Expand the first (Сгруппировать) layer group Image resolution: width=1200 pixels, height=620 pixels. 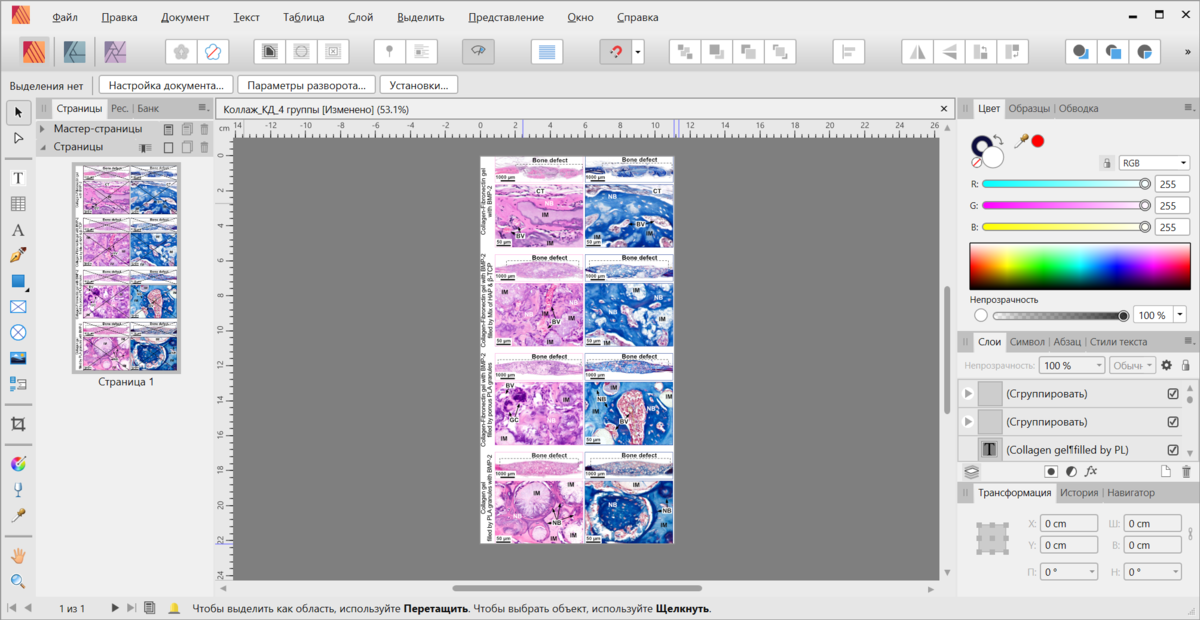click(x=967, y=394)
